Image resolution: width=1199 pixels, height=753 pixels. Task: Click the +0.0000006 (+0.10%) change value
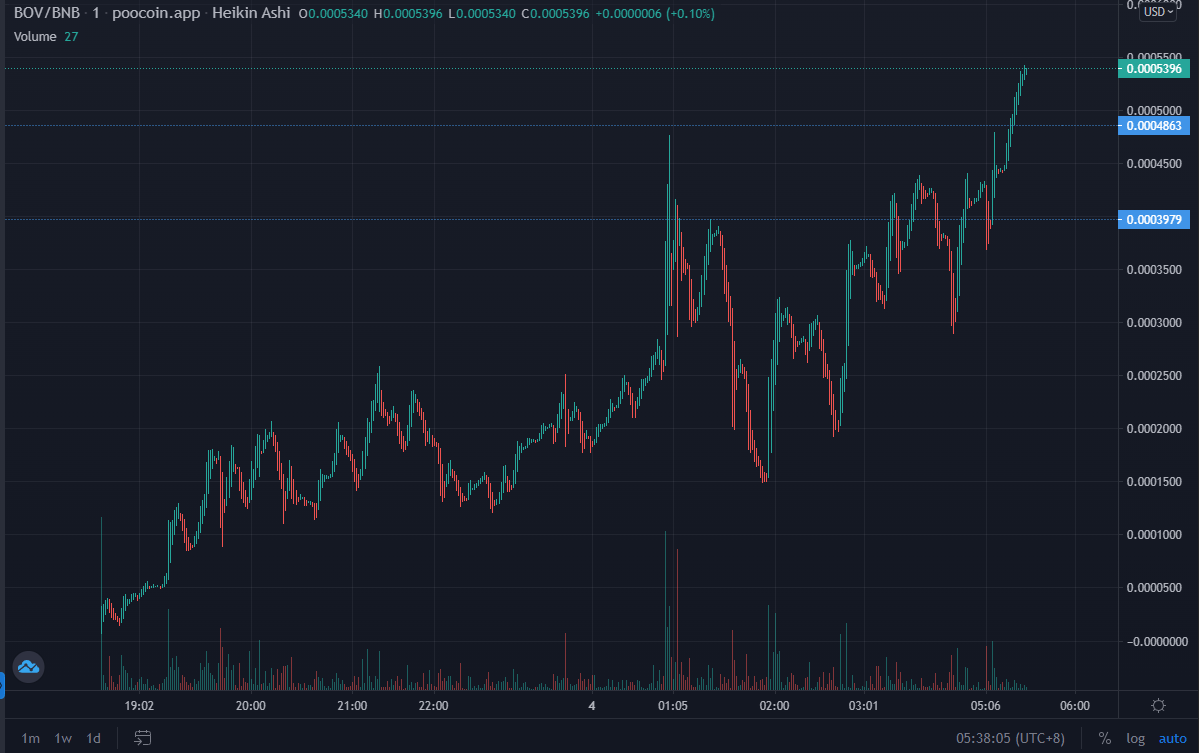tap(655, 14)
